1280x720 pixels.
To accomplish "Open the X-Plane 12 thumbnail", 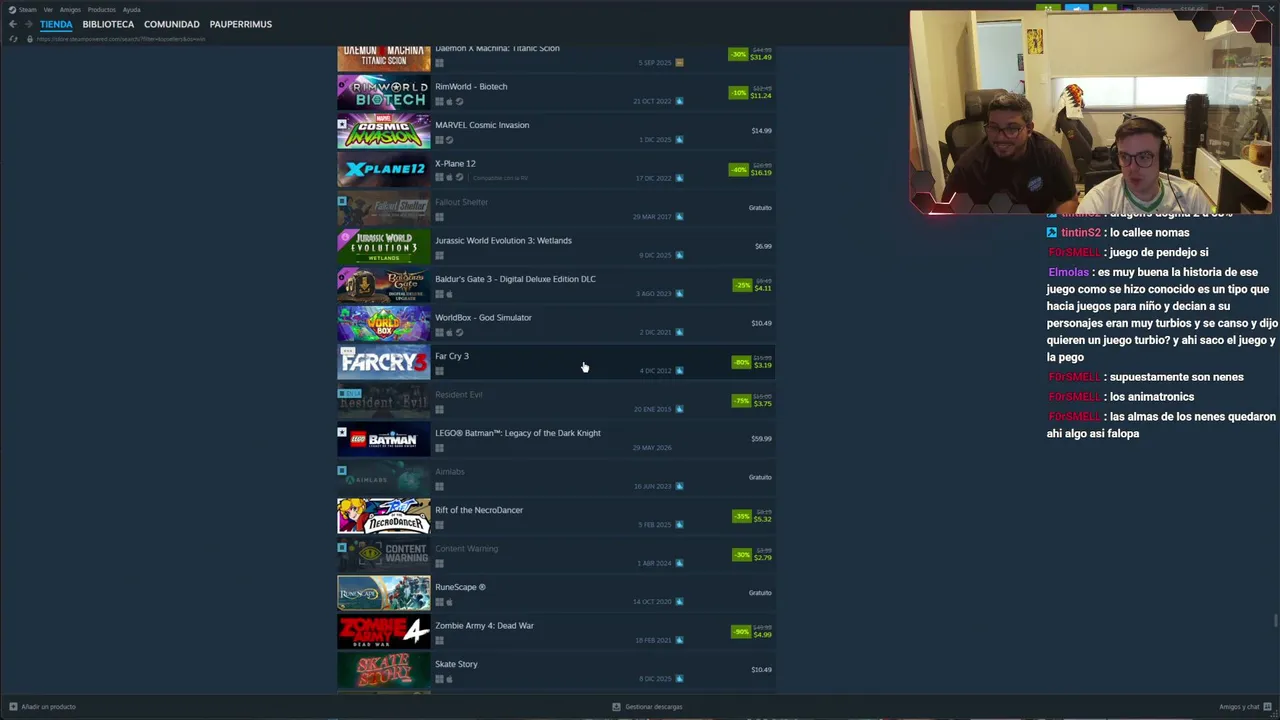I will [384, 170].
